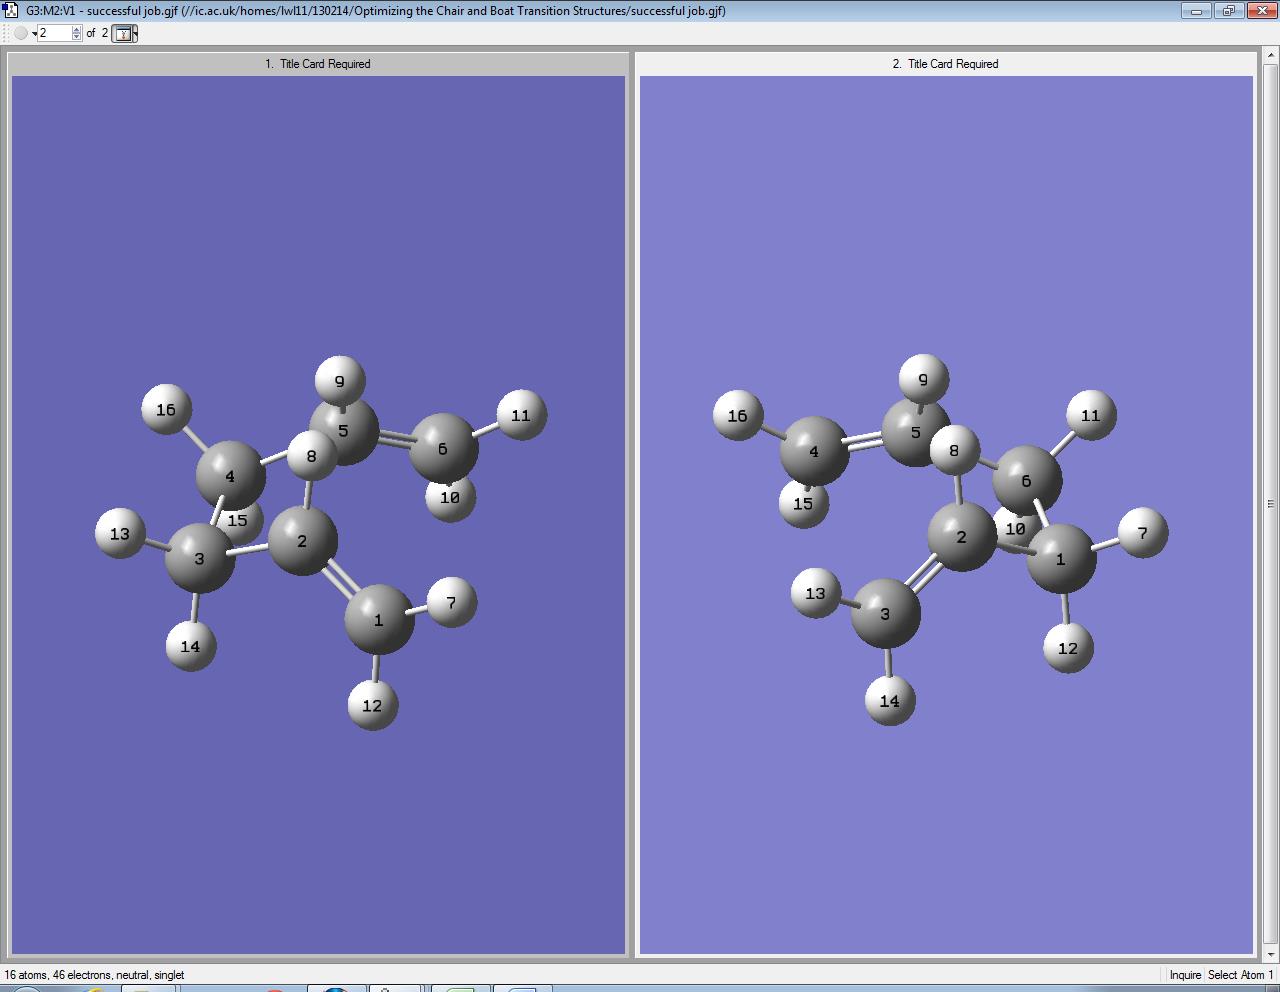The height and width of the screenshot is (992, 1280).
Task: Click the frame number input field
Action: (x=54, y=33)
